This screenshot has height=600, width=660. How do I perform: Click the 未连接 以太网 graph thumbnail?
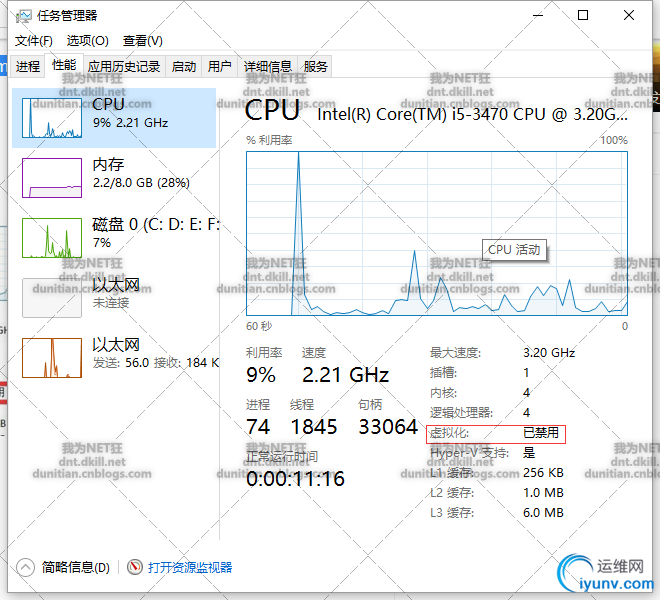coord(52,298)
